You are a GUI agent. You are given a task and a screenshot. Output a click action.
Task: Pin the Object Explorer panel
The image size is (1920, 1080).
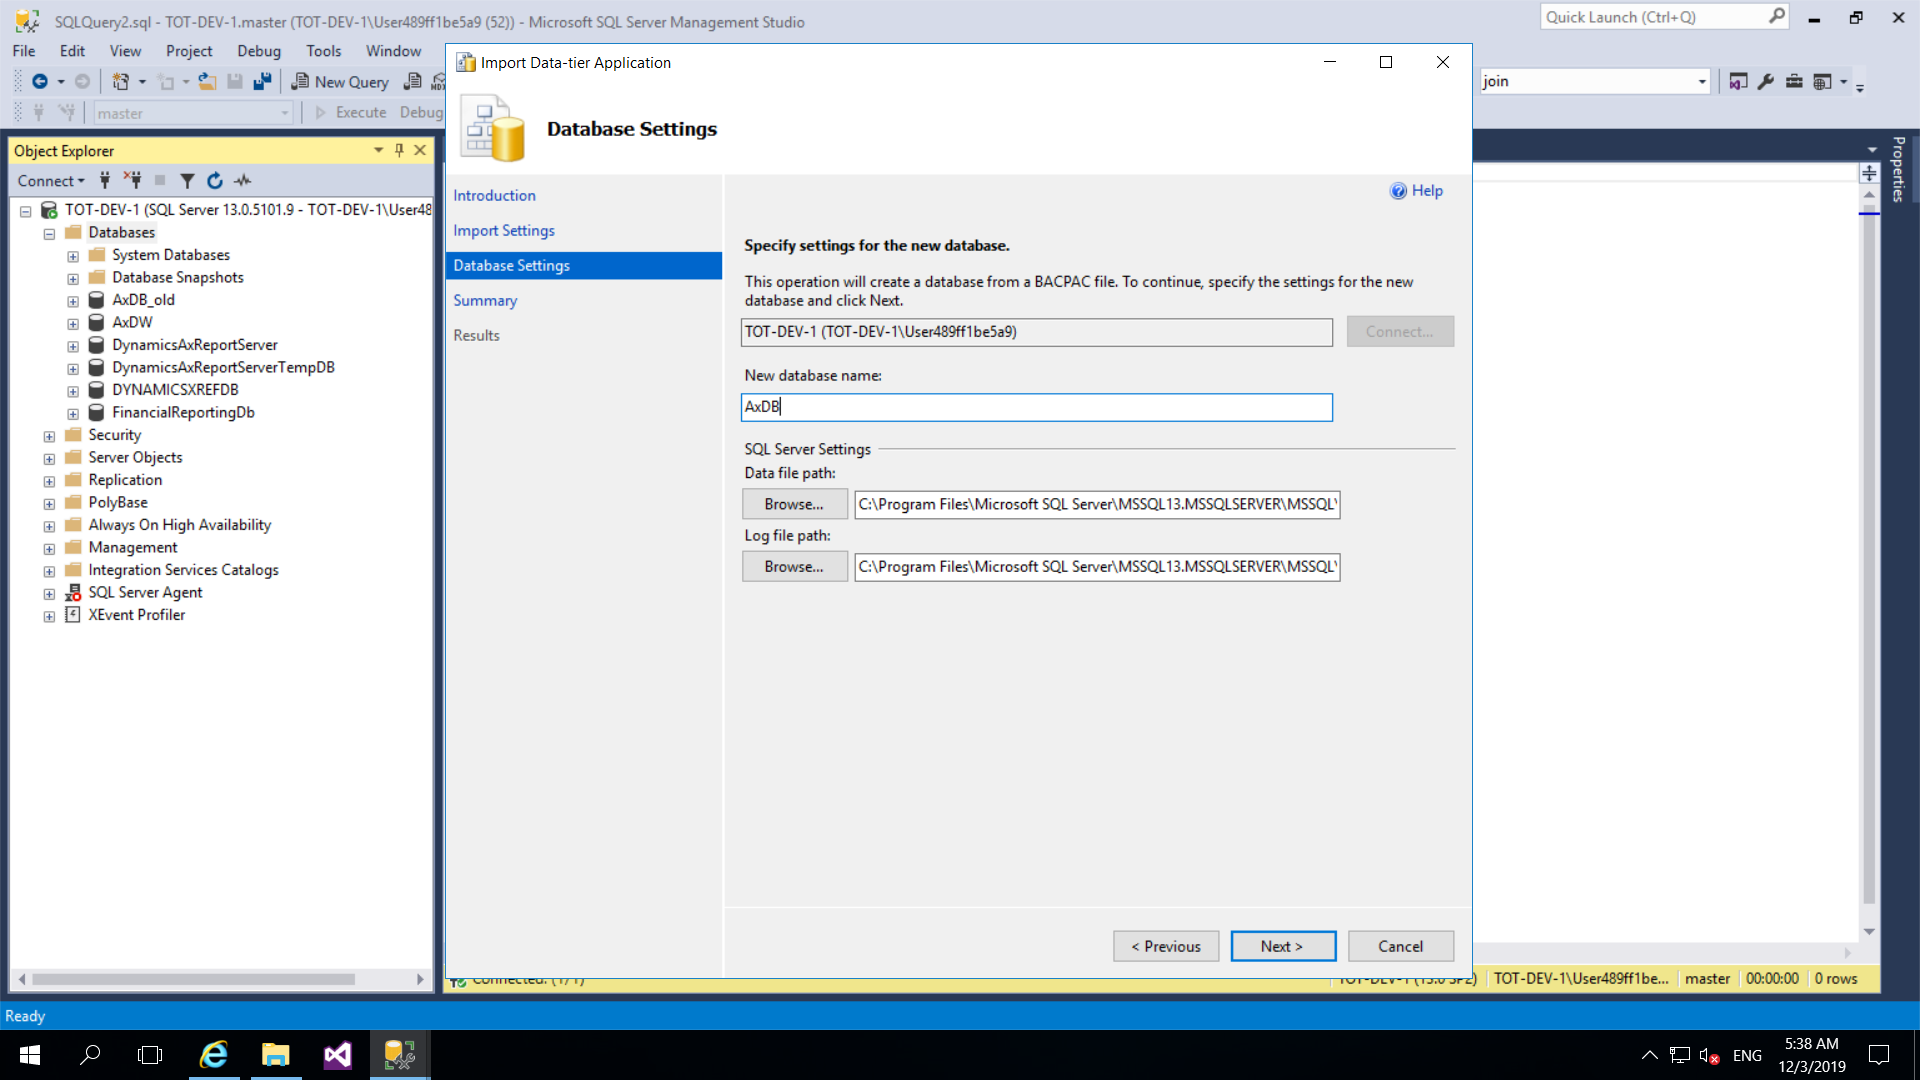click(x=399, y=150)
